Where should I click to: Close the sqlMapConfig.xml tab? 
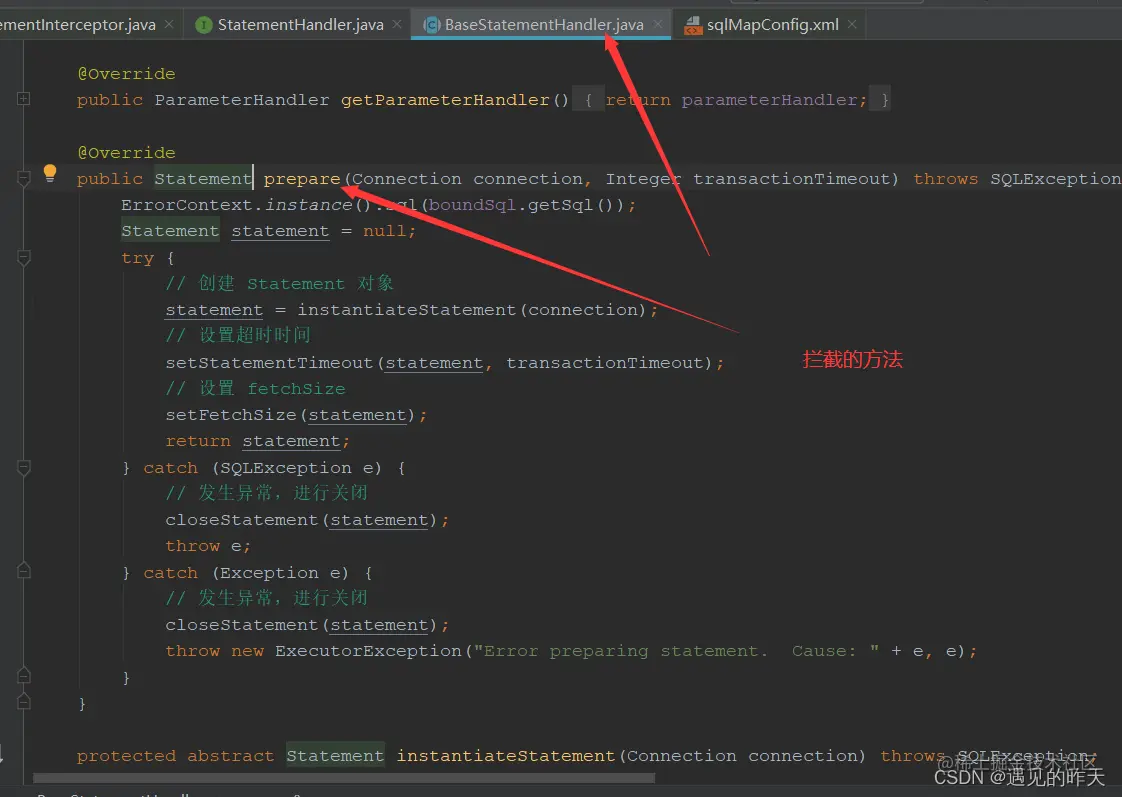pyautogui.click(x=852, y=24)
